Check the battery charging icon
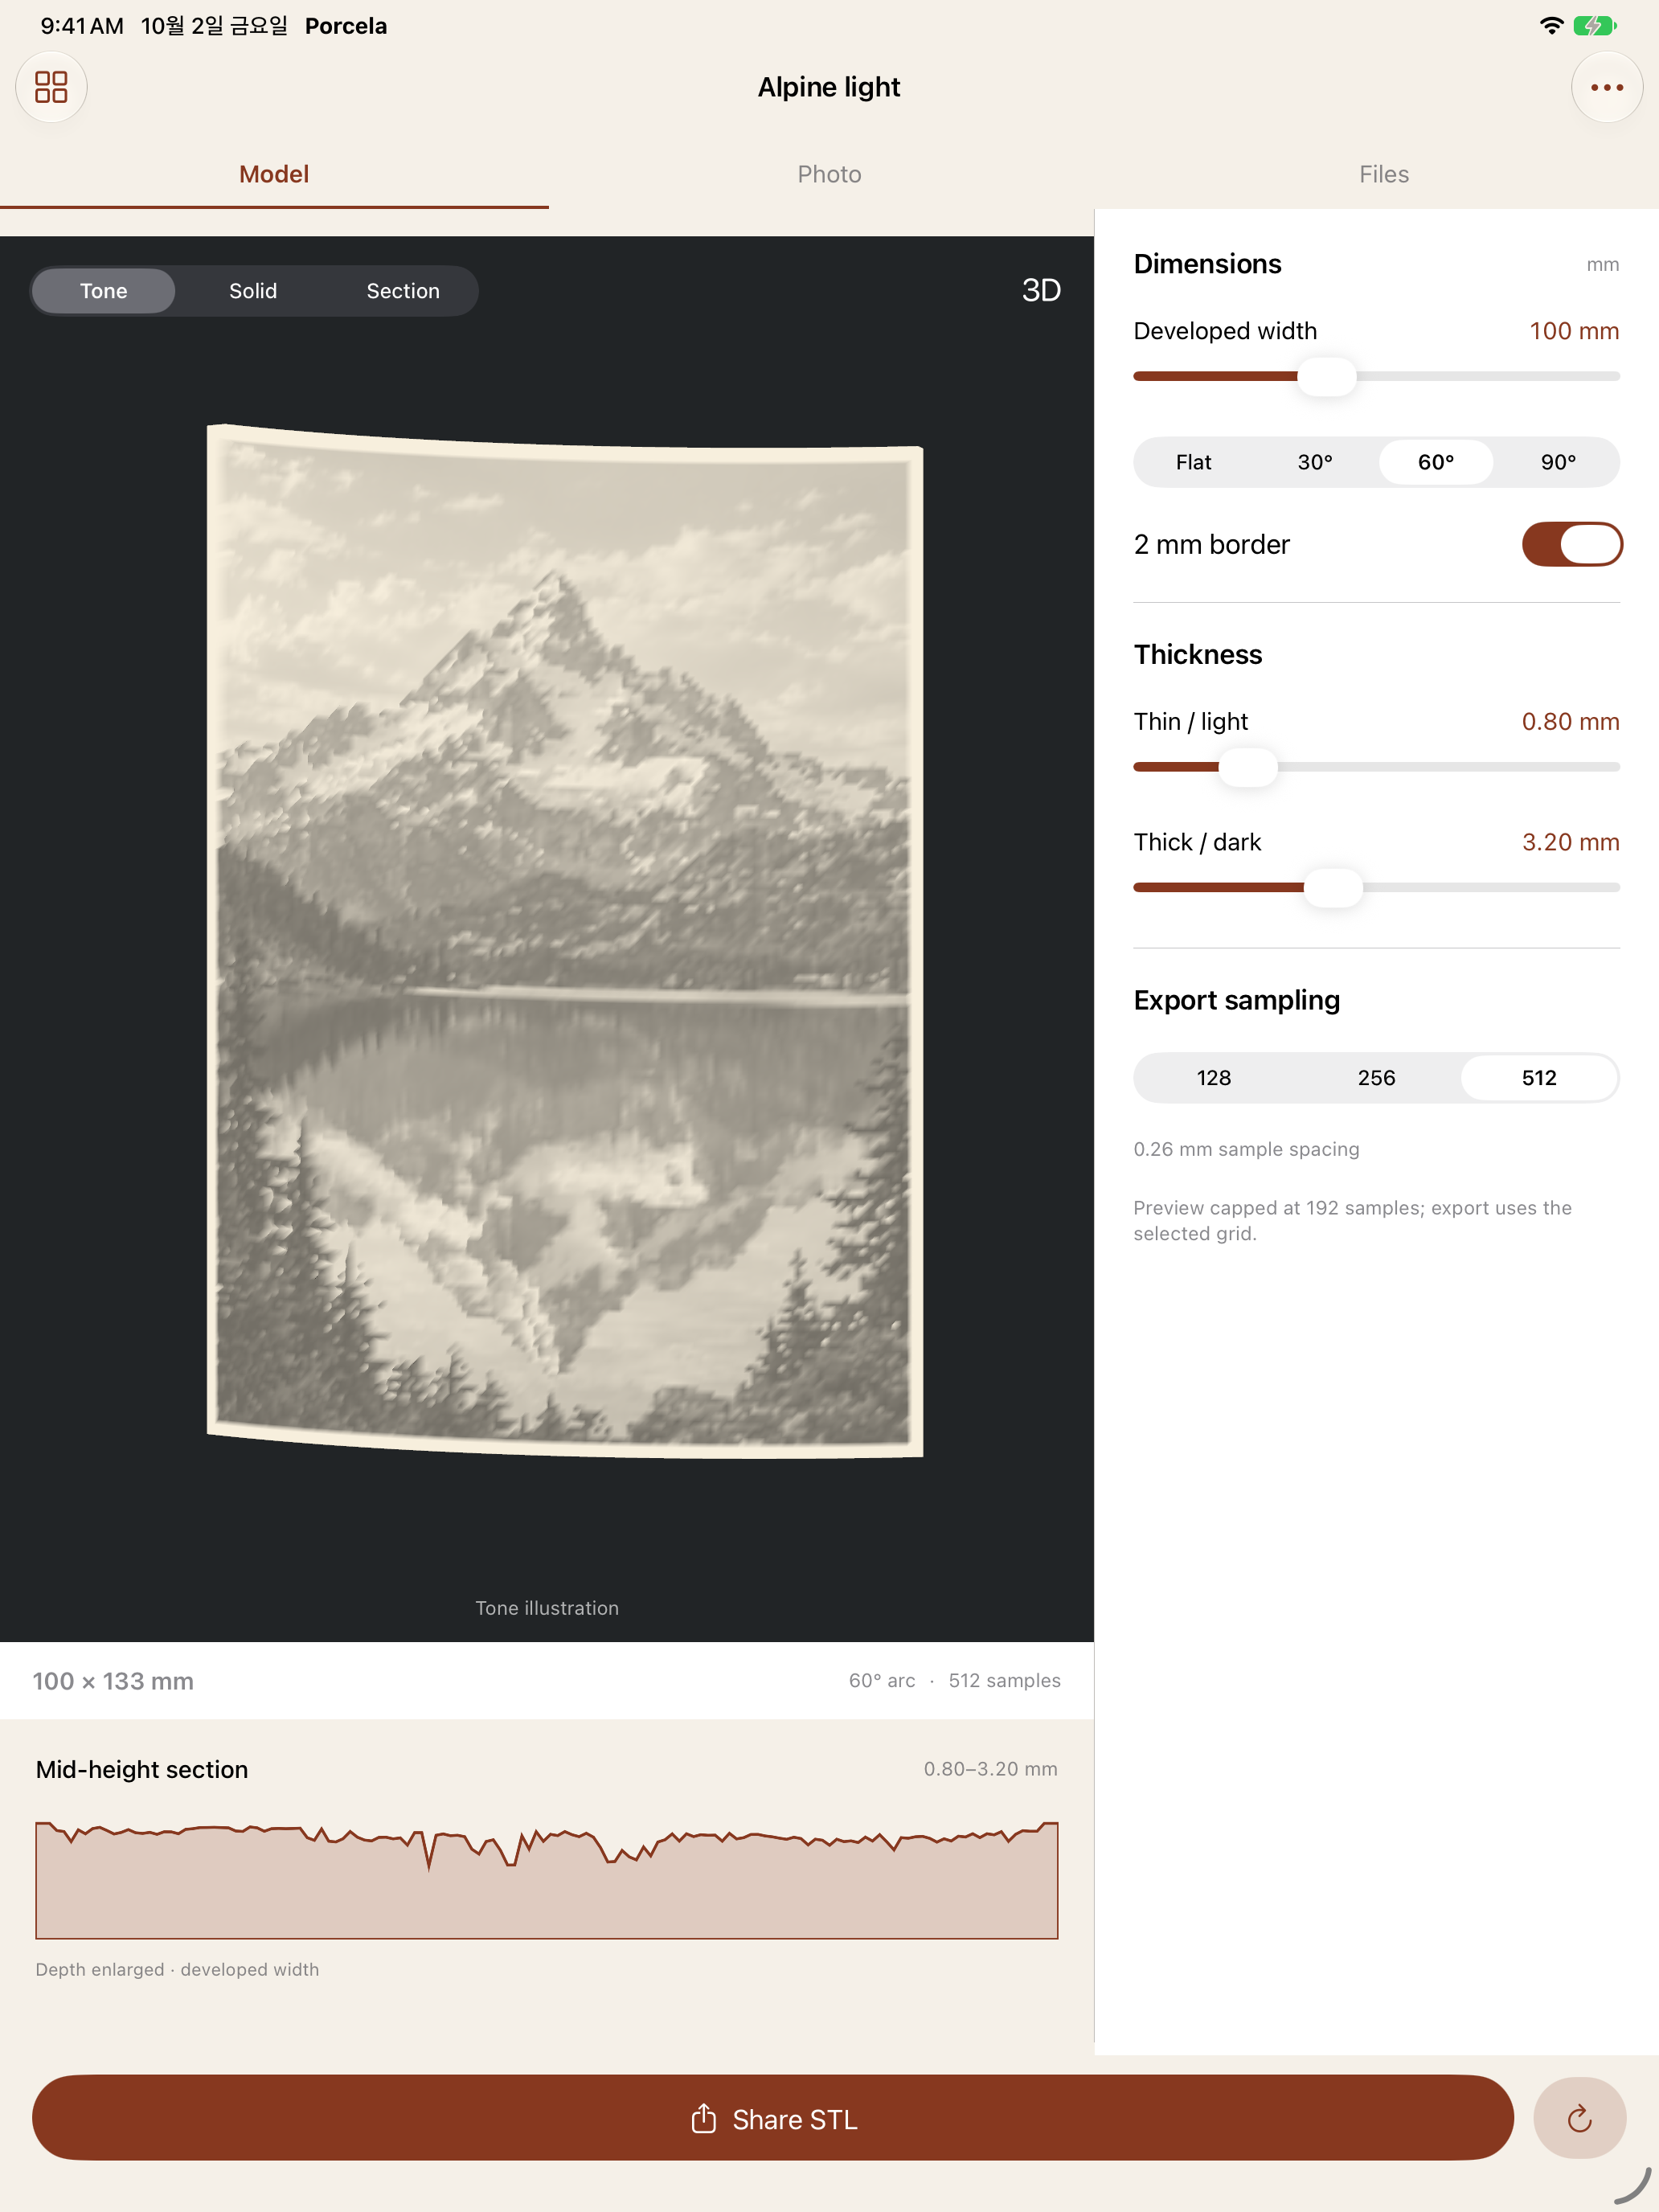Viewport: 1659px width, 2212px height. click(1594, 26)
